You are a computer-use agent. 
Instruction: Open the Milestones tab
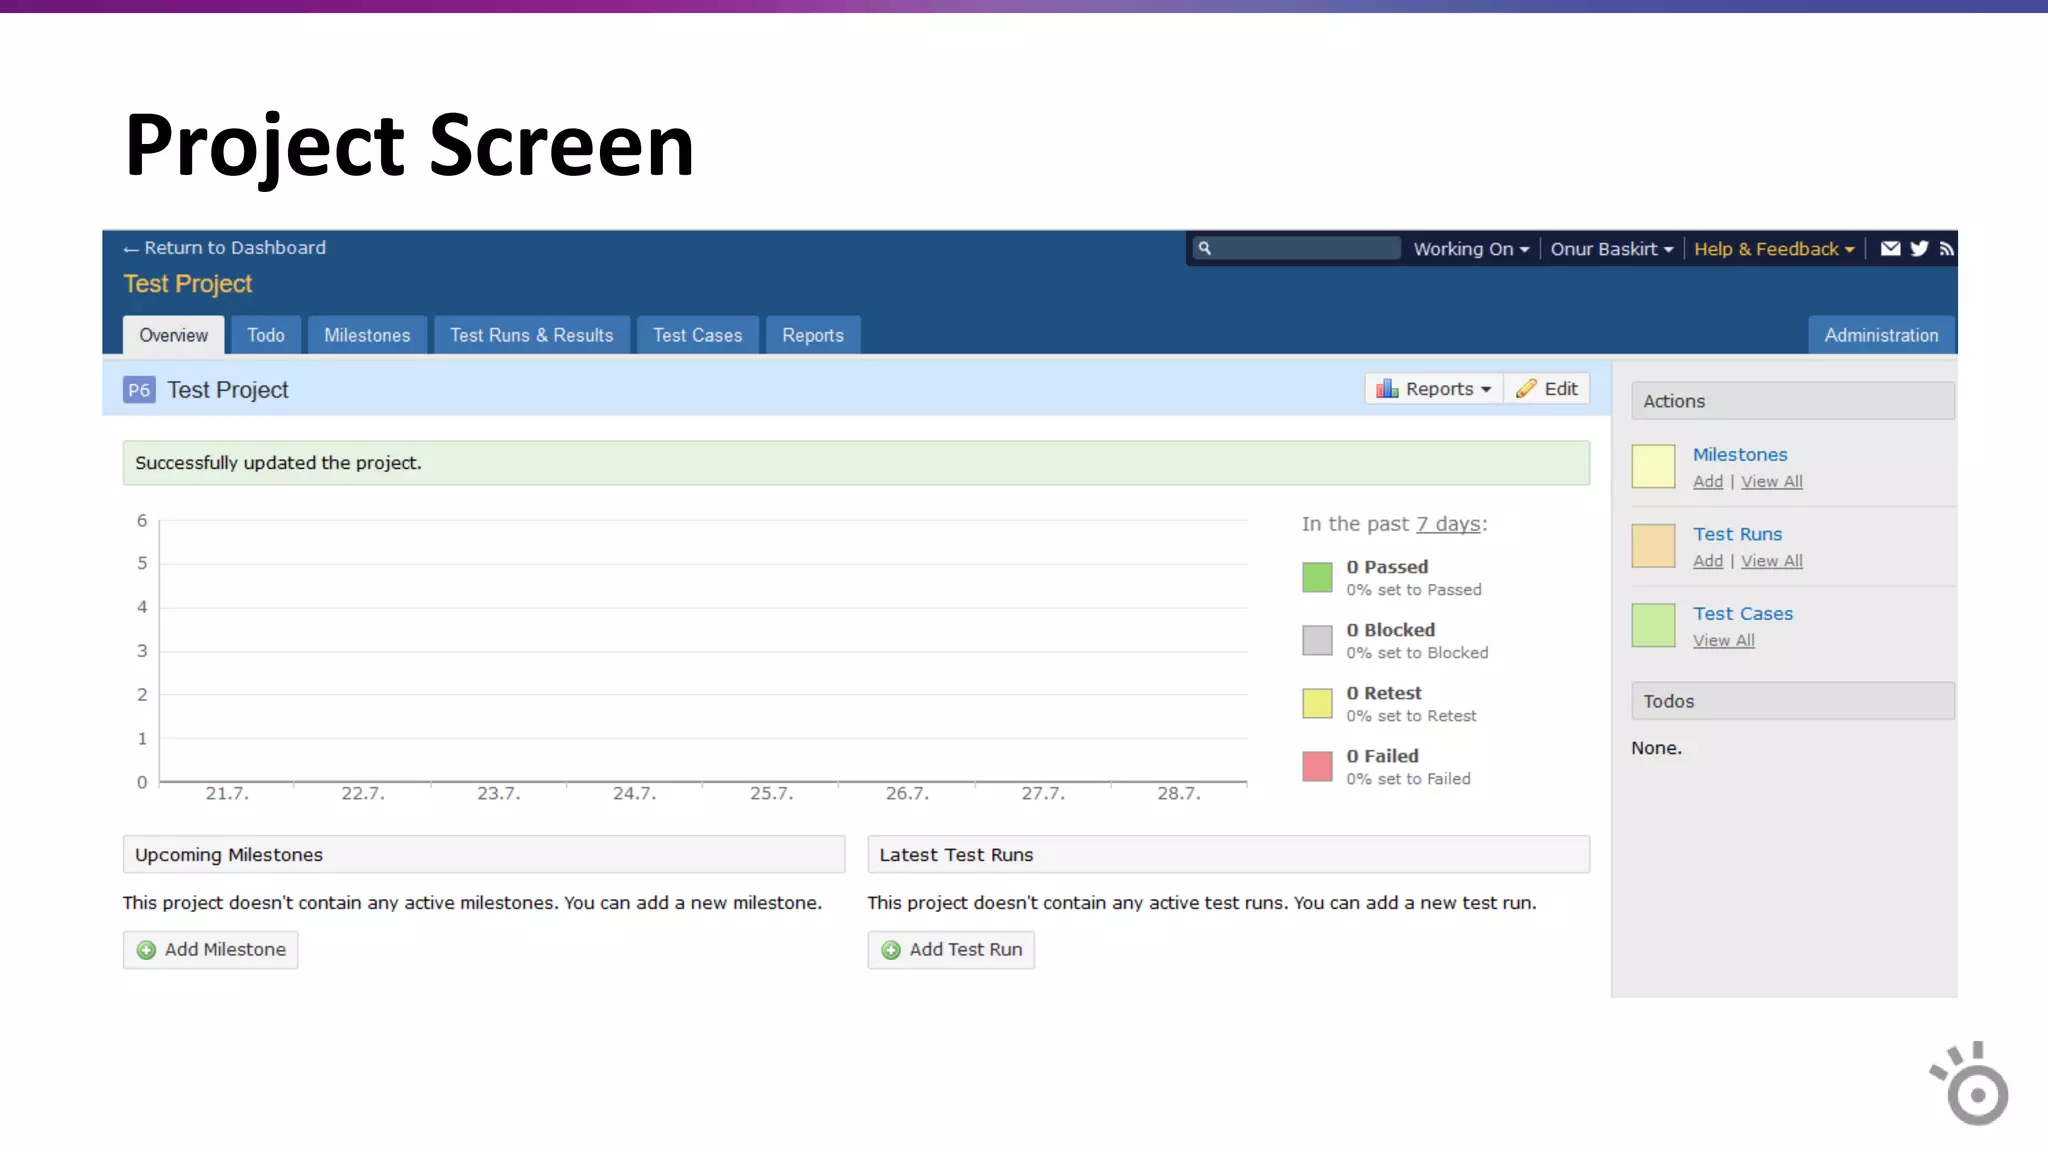click(x=367, y=335)
